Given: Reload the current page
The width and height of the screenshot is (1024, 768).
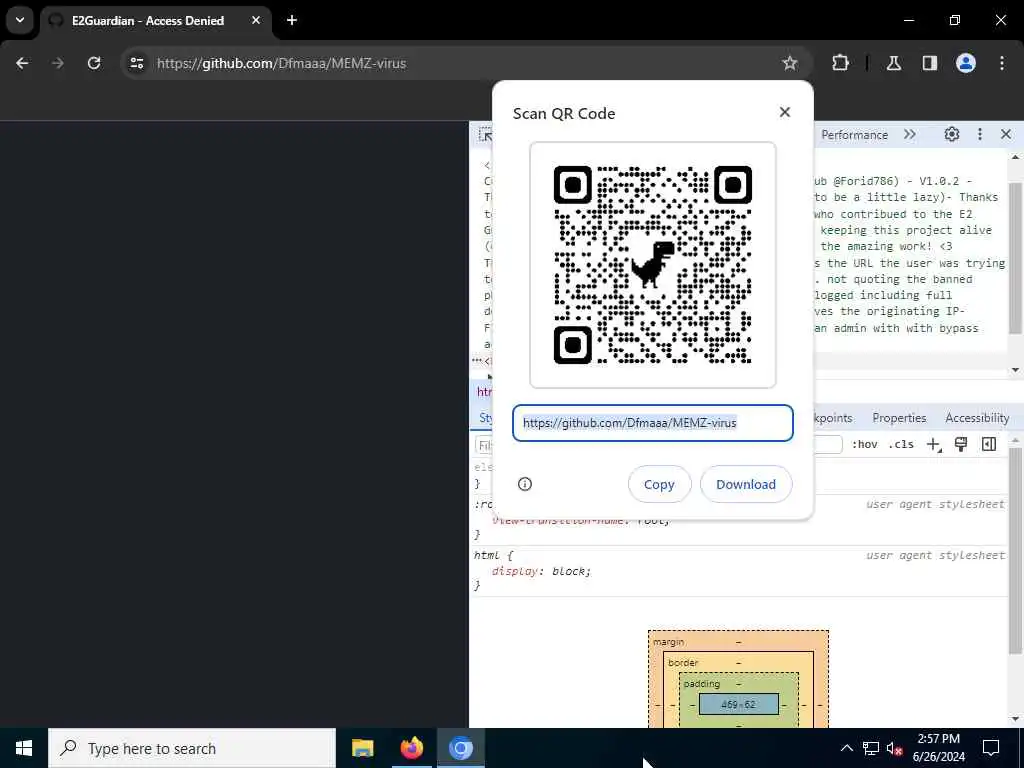Looking at the screenshot, I should click(x=94, y=63).
